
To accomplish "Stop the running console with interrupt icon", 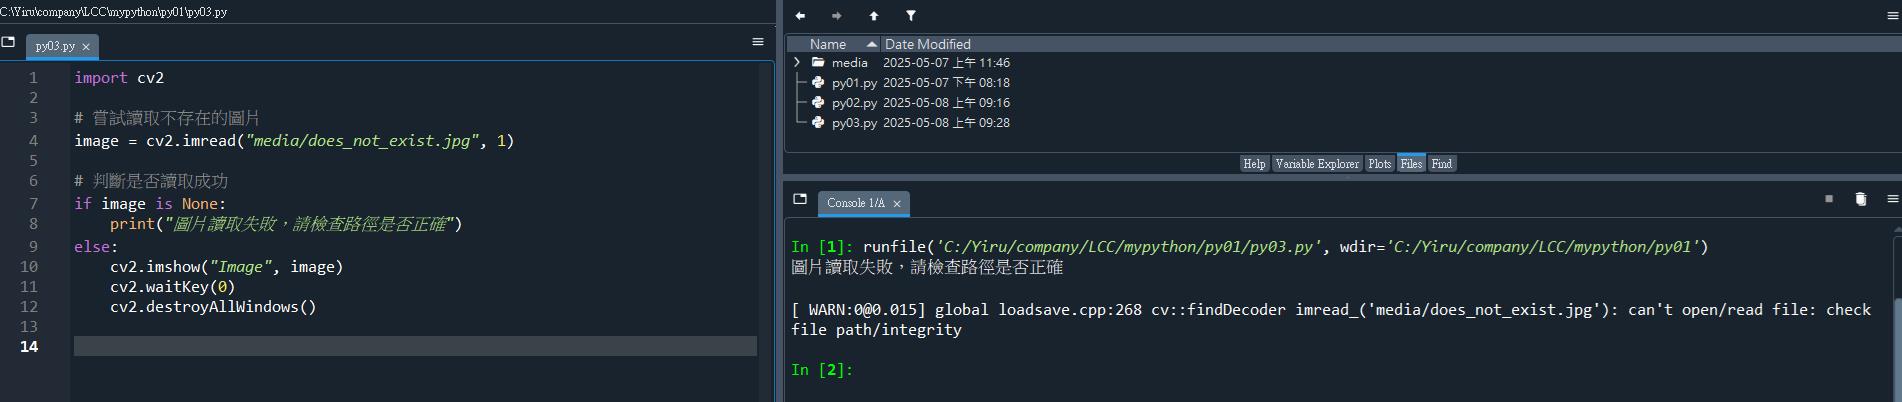I will [x=1829, y=199].
